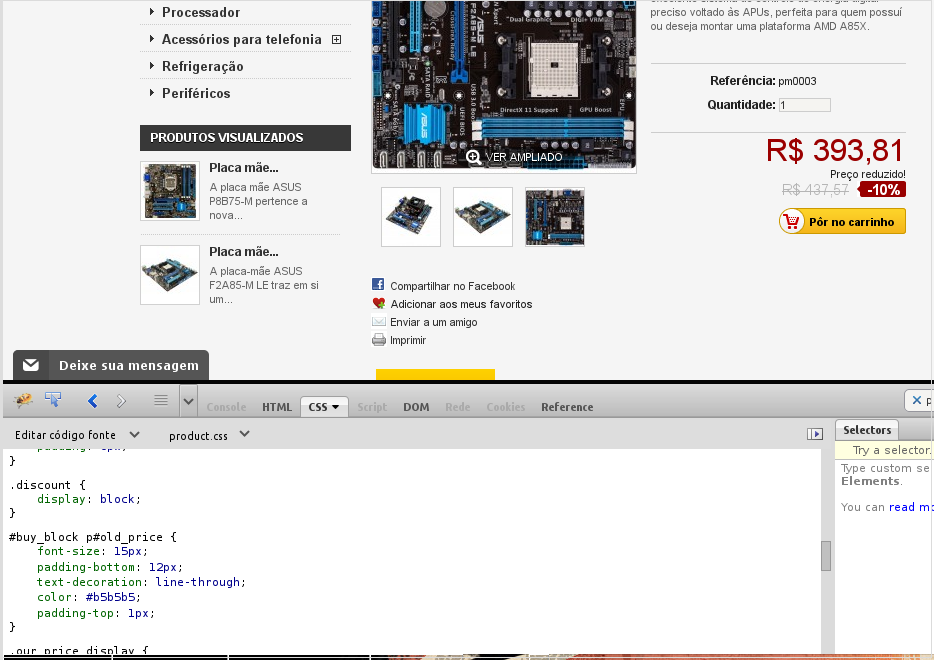Click the text-decoration line-through value

(197, 582)
